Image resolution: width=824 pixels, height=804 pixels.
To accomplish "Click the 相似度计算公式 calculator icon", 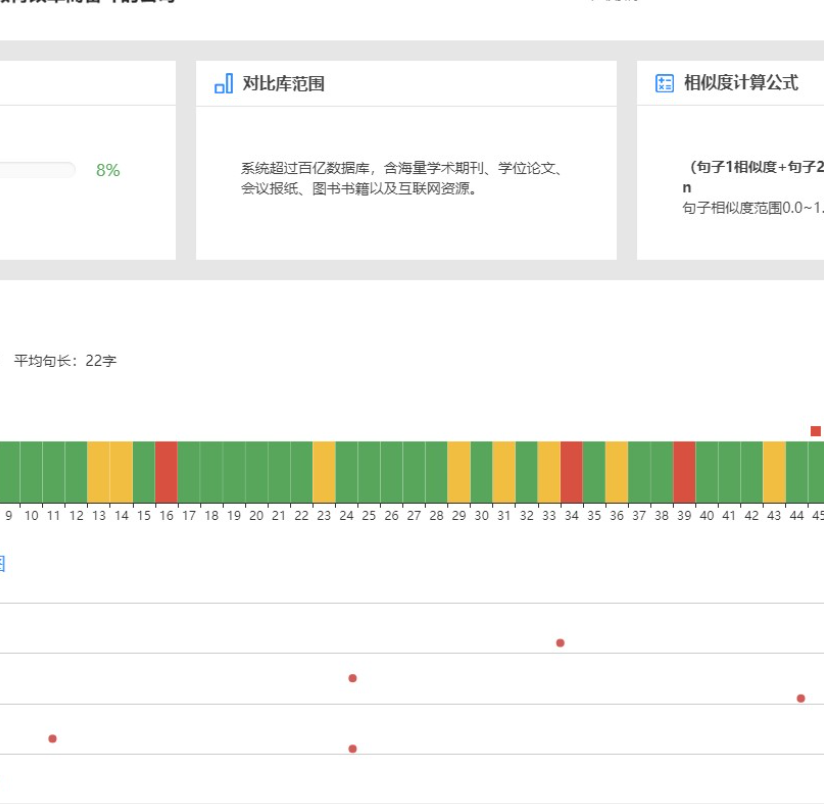I will 664,84.
